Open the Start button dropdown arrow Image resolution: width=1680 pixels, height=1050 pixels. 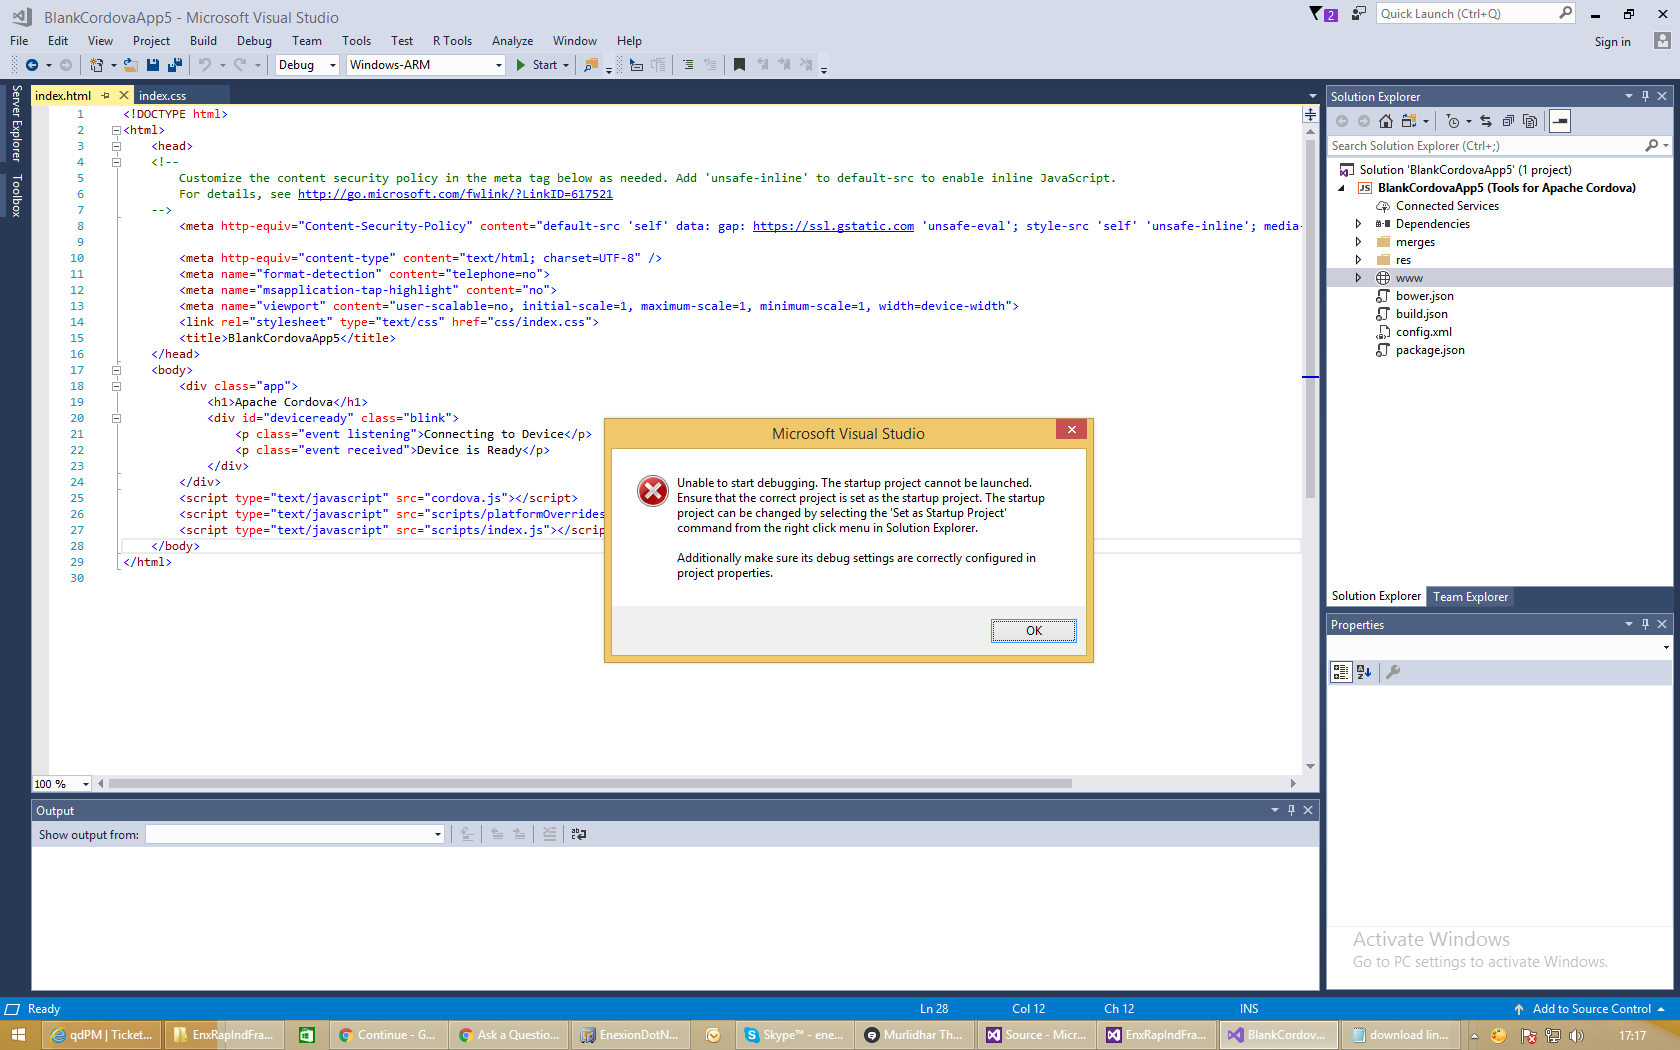click(x=566, y=65)
